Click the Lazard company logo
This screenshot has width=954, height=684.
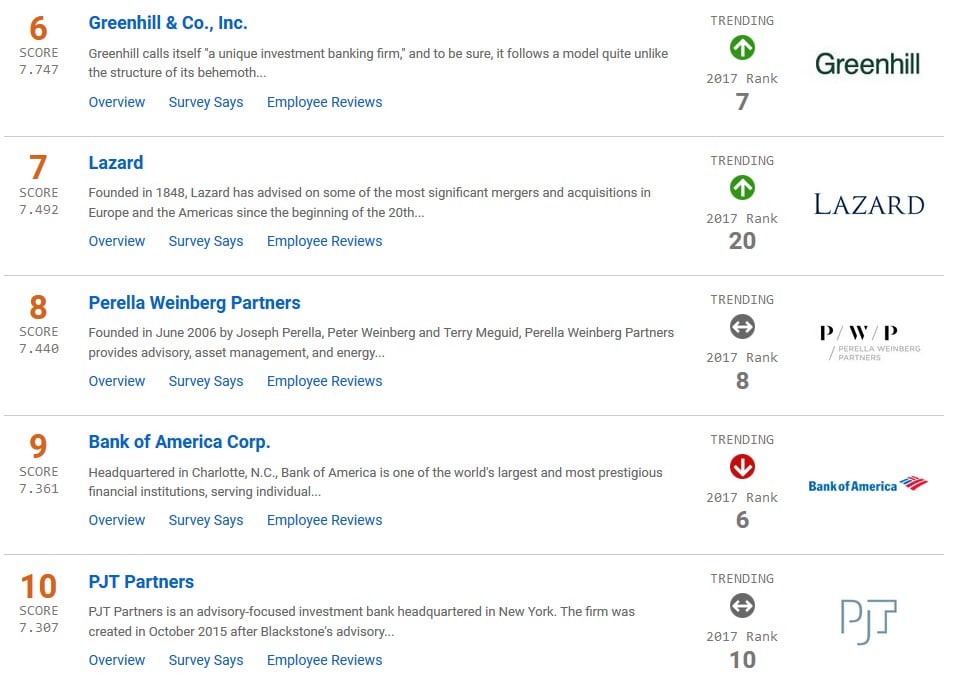(868, 205)
